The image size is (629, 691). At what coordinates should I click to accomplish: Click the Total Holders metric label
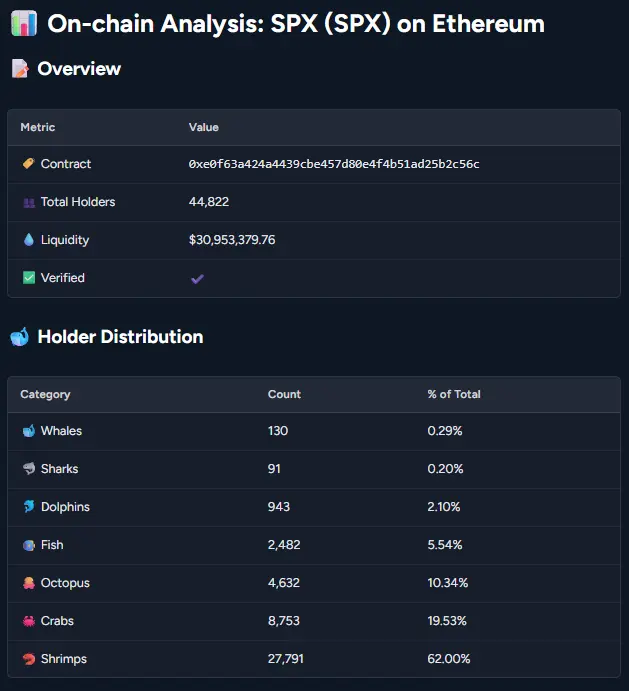(x=78, y=202)
